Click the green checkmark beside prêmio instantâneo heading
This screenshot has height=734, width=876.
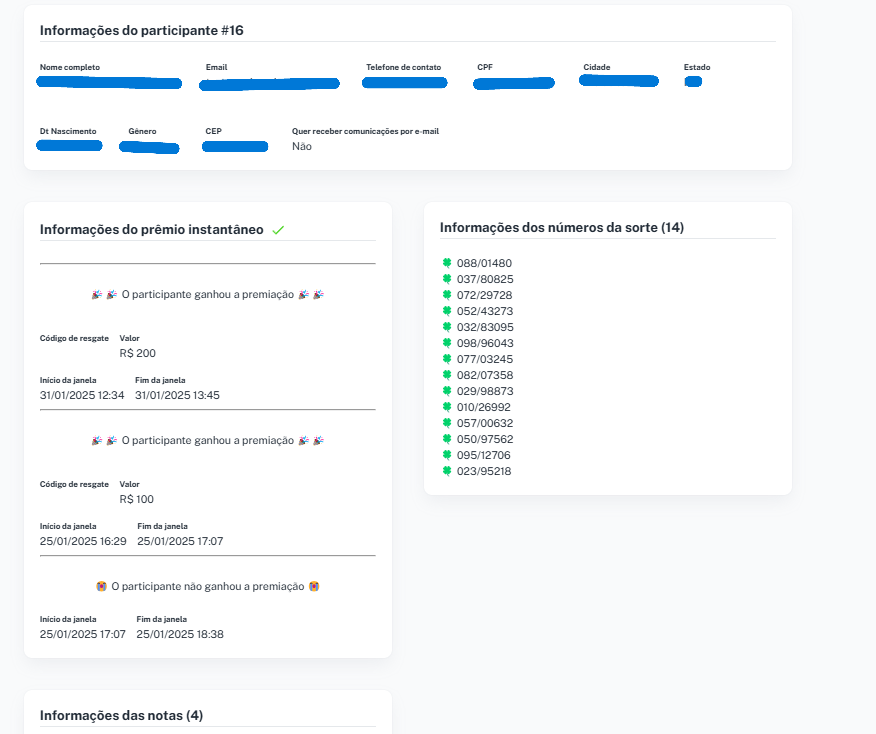click(x=278, y=230)
